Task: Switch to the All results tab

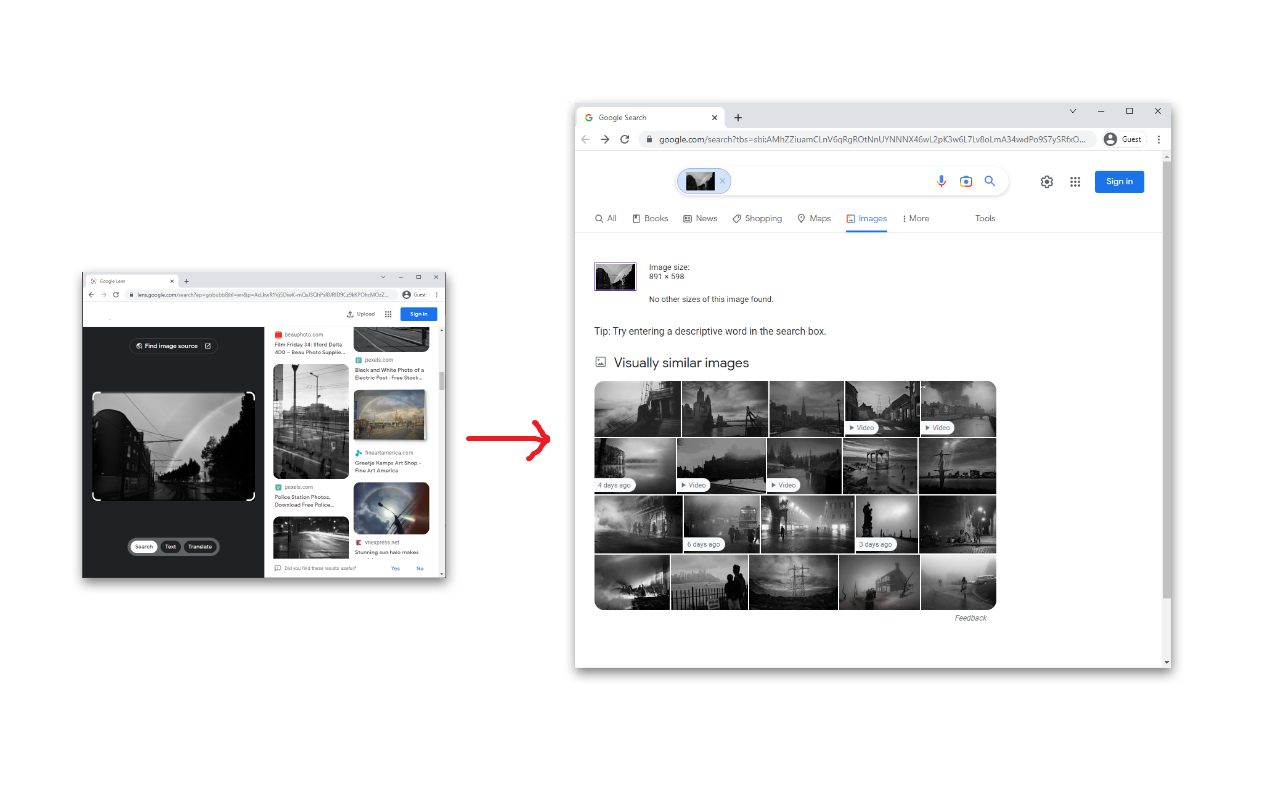Action: click(606, 218)
